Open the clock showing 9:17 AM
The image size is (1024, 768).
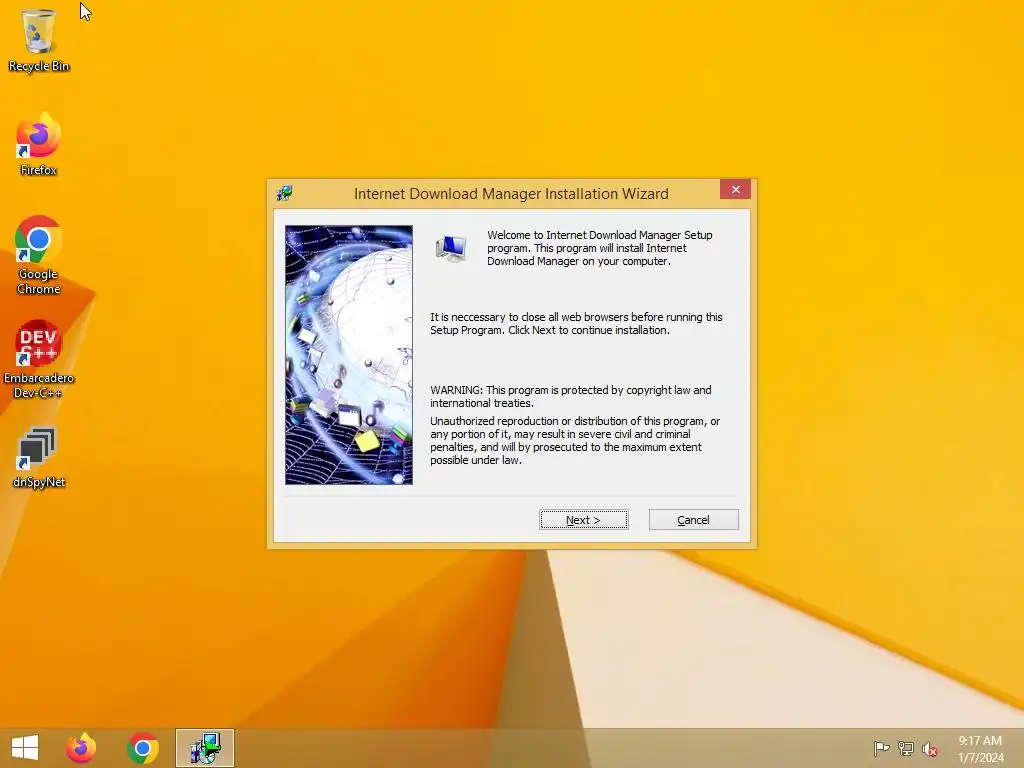(x=980, y=749)
